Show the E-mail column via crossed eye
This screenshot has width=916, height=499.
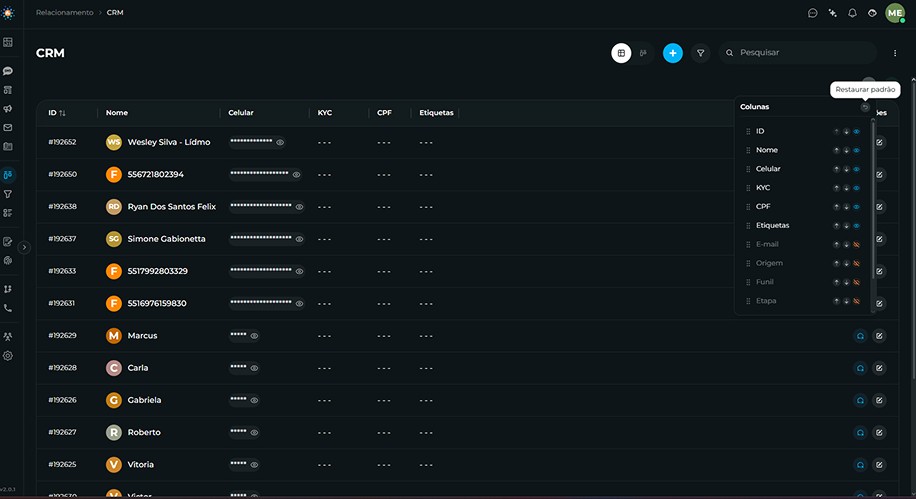pos(856,245)
